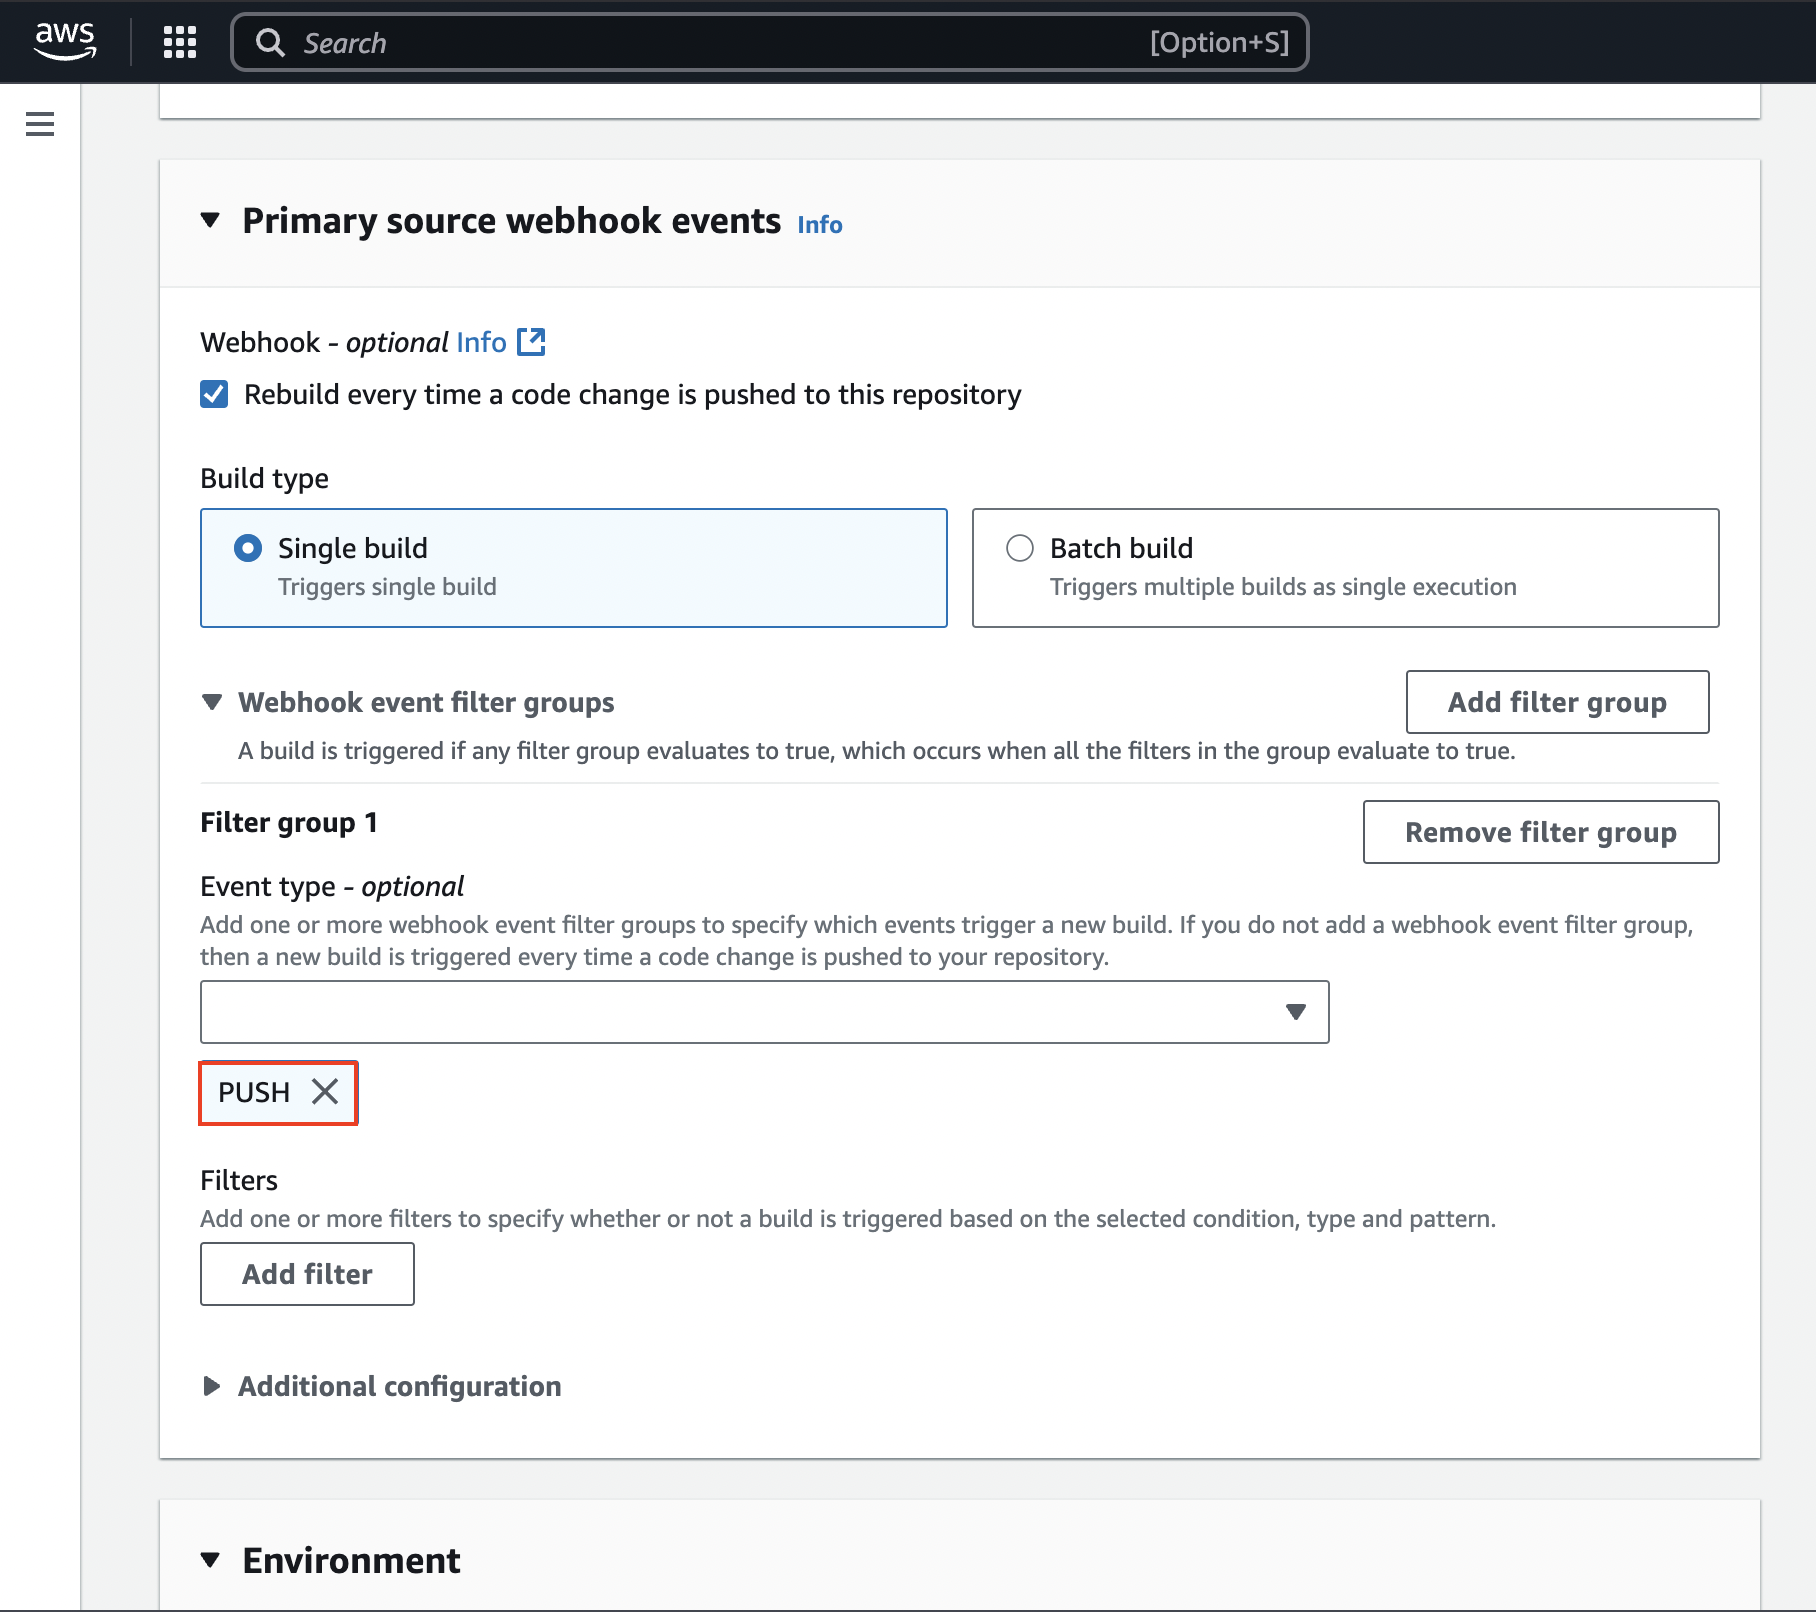Select the Single build option

(x=248, y=548)
